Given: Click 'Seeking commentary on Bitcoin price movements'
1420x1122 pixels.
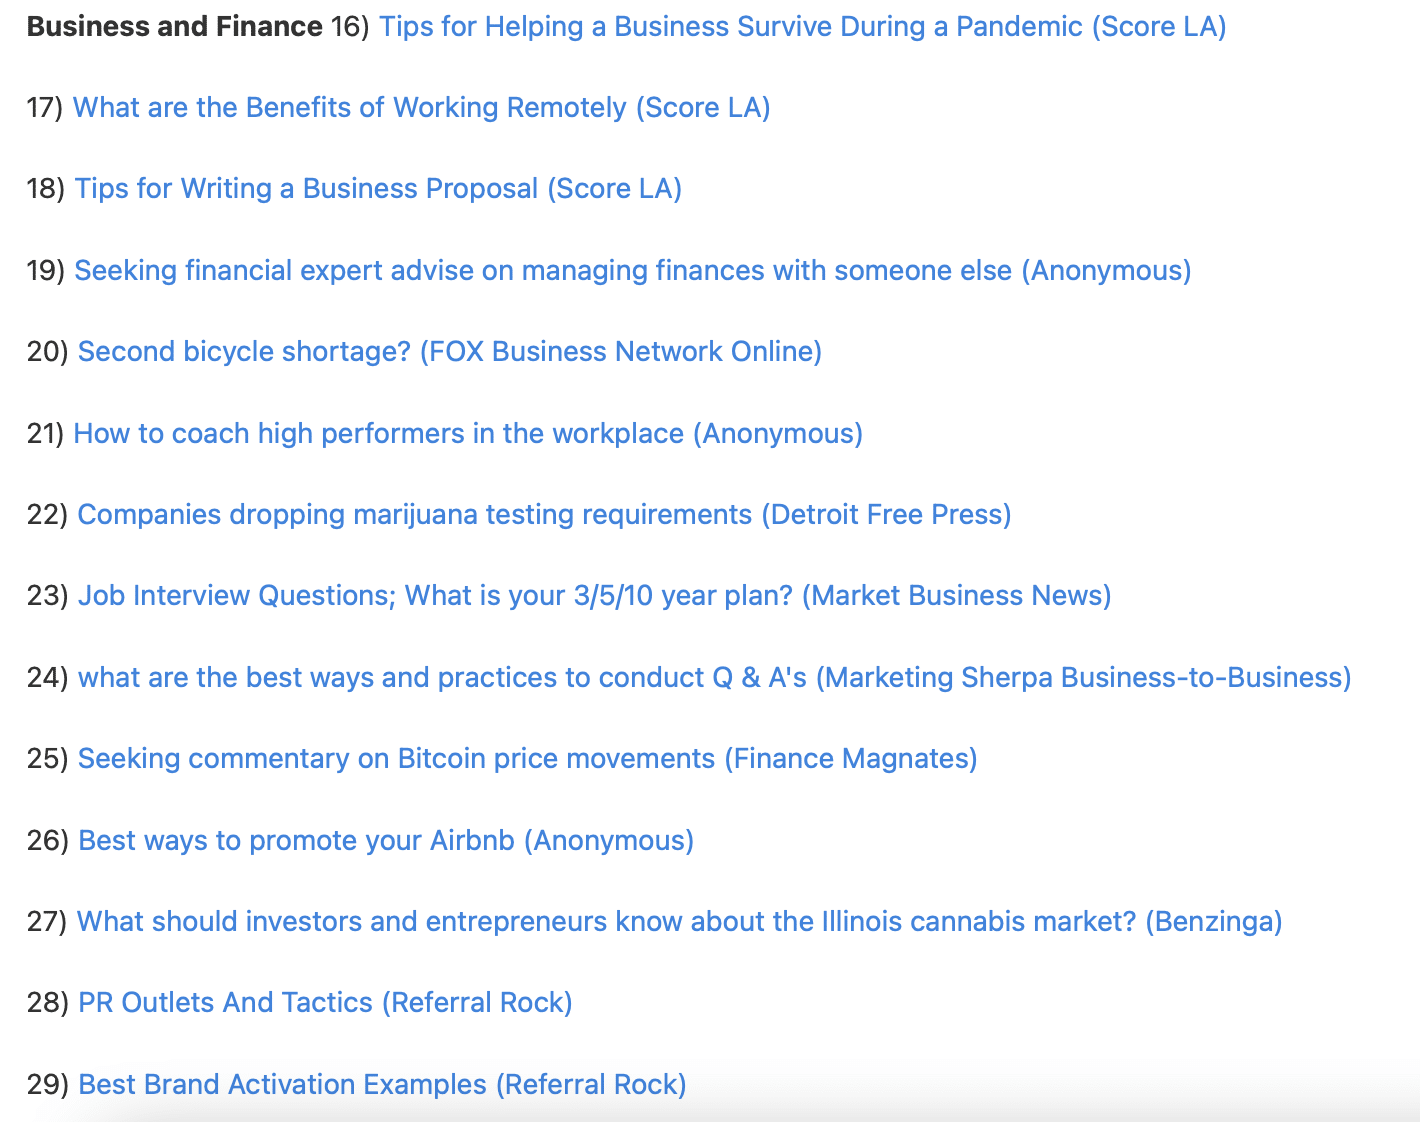Looking at the screenshot, I should click(527, 759).
